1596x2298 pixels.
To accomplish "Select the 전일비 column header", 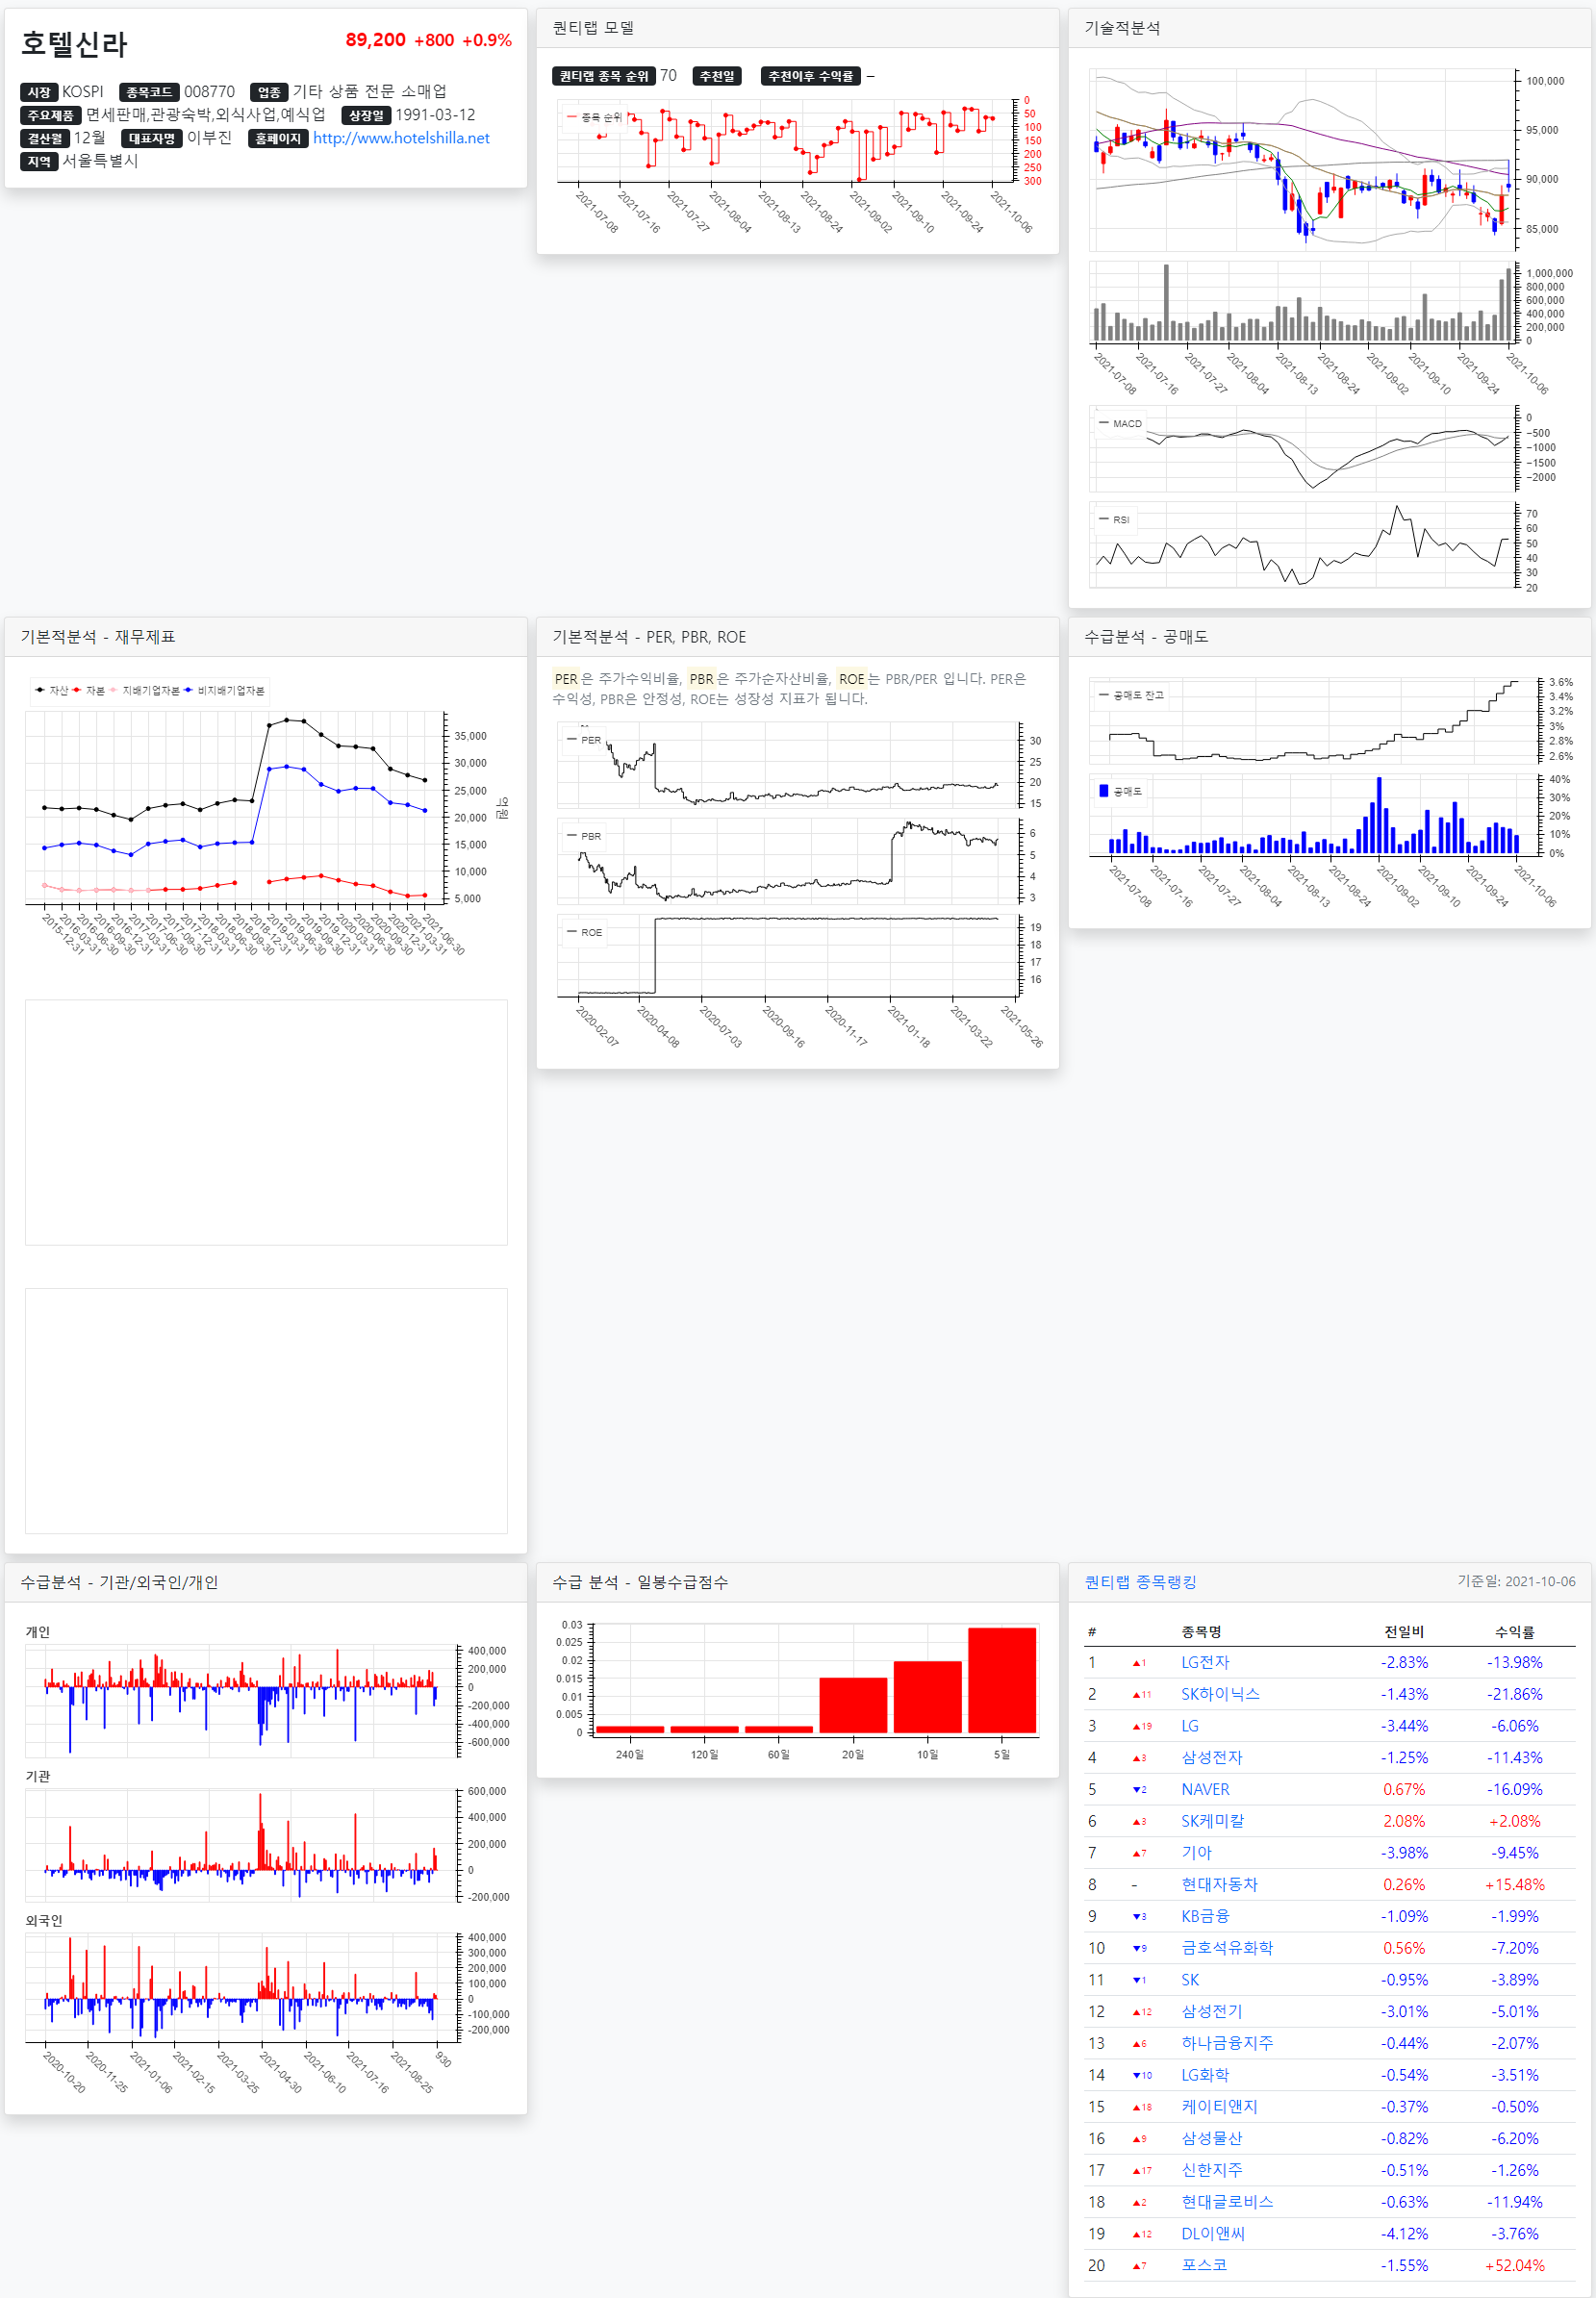I will [x=1404, y=1631].
